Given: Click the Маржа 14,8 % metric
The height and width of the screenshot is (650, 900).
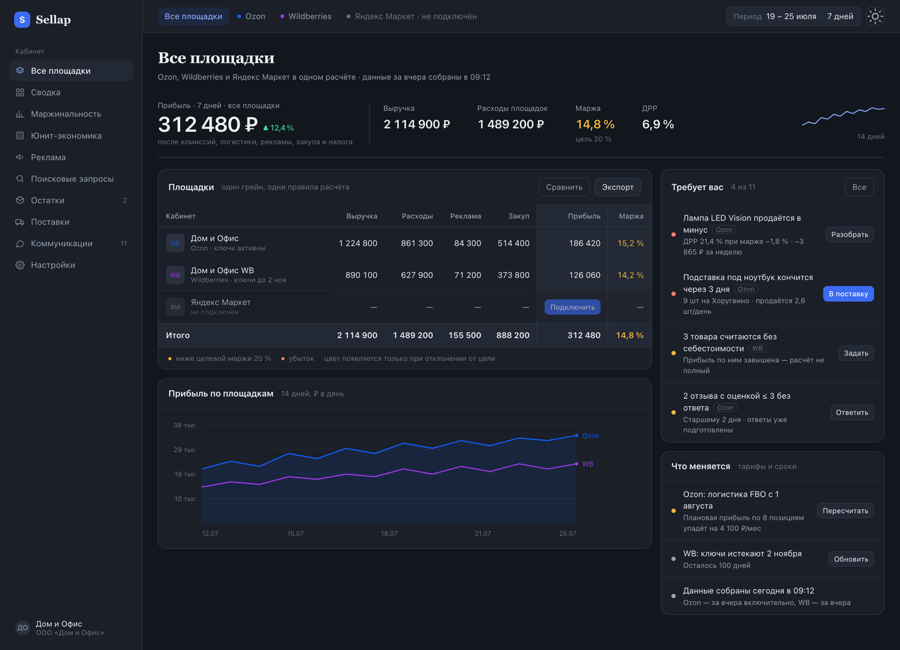Looking at the screenshot, I should (595, 124).
